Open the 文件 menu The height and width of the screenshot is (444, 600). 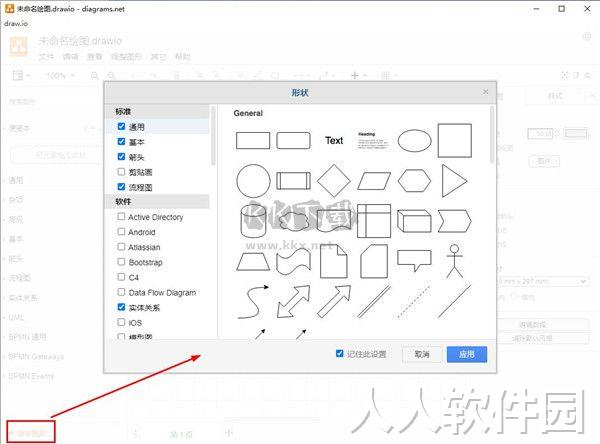click(x=47, y=57)
